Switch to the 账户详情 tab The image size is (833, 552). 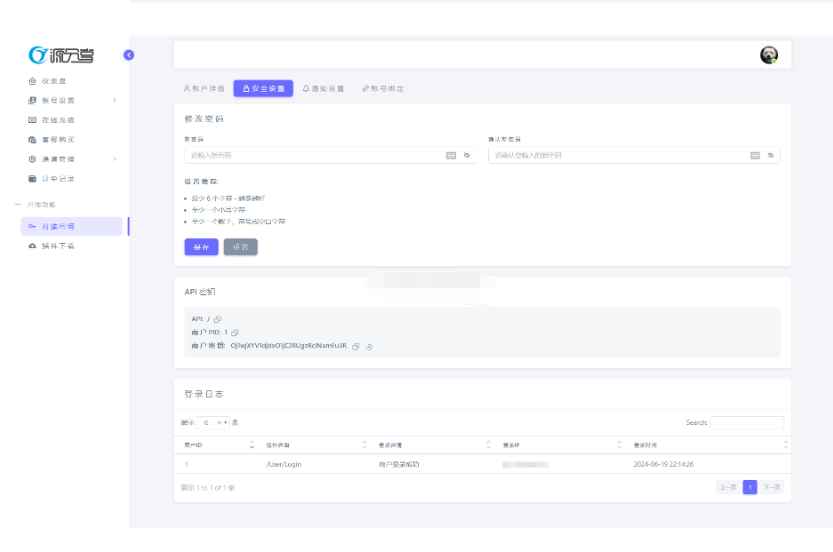click(204, 89)
